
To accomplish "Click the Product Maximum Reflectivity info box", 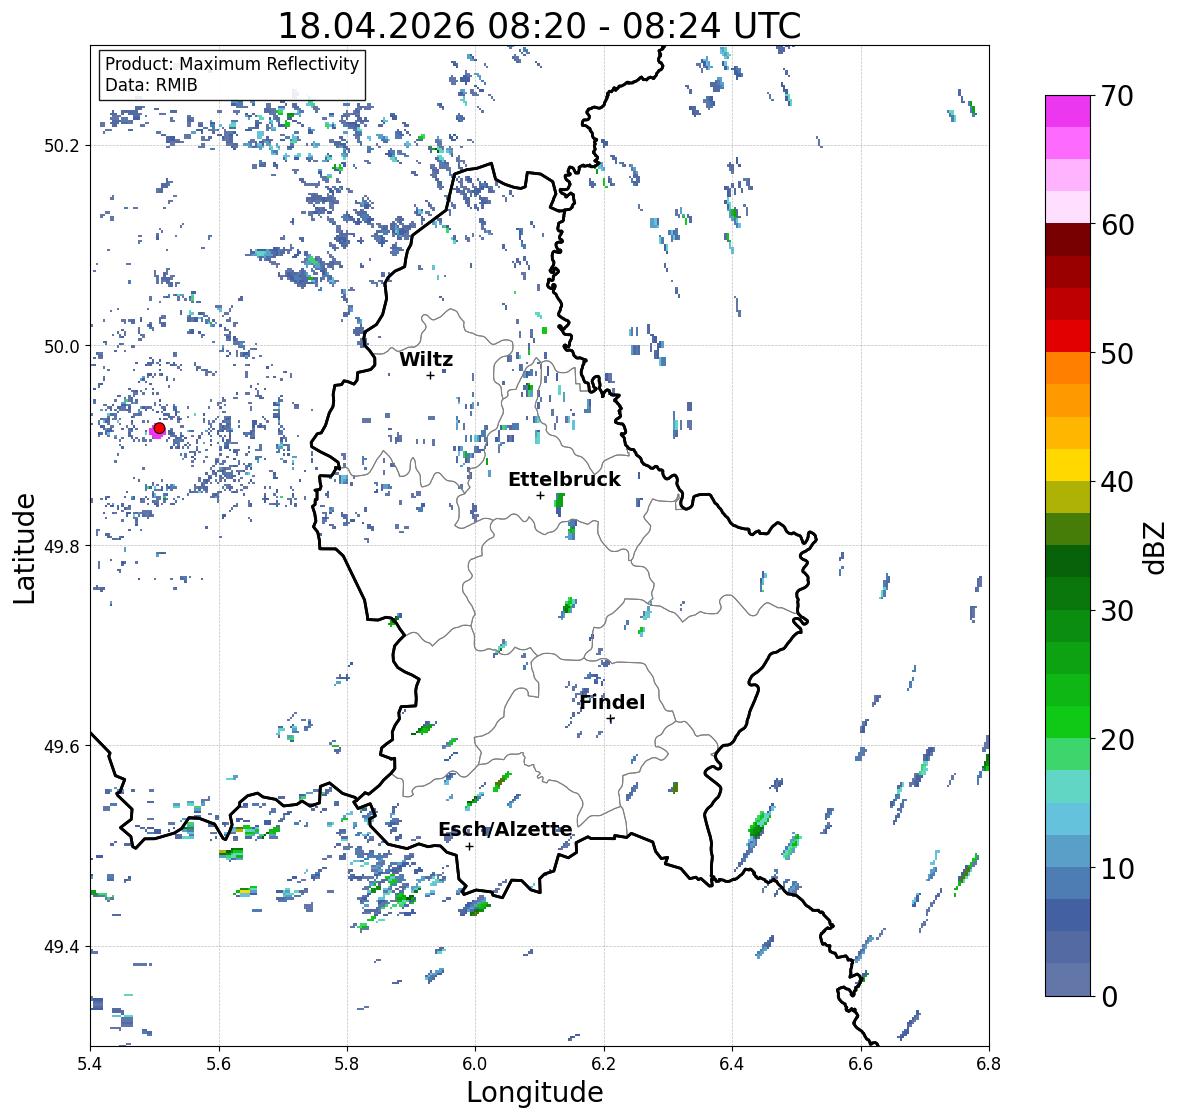I will (232, 74).
